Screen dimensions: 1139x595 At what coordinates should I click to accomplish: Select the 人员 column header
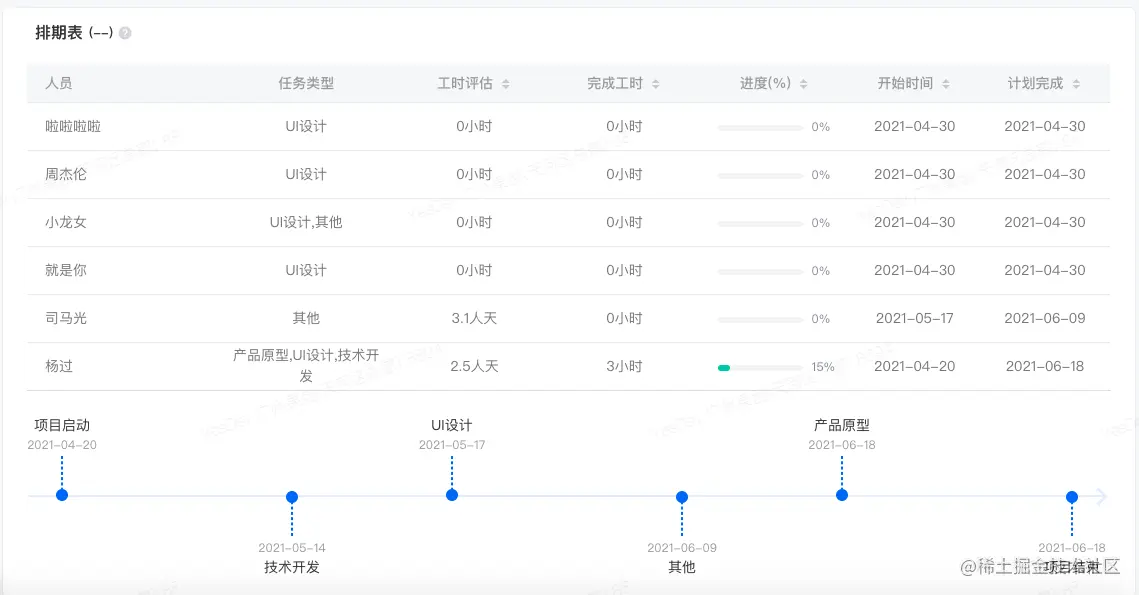[x=60, y=83]
